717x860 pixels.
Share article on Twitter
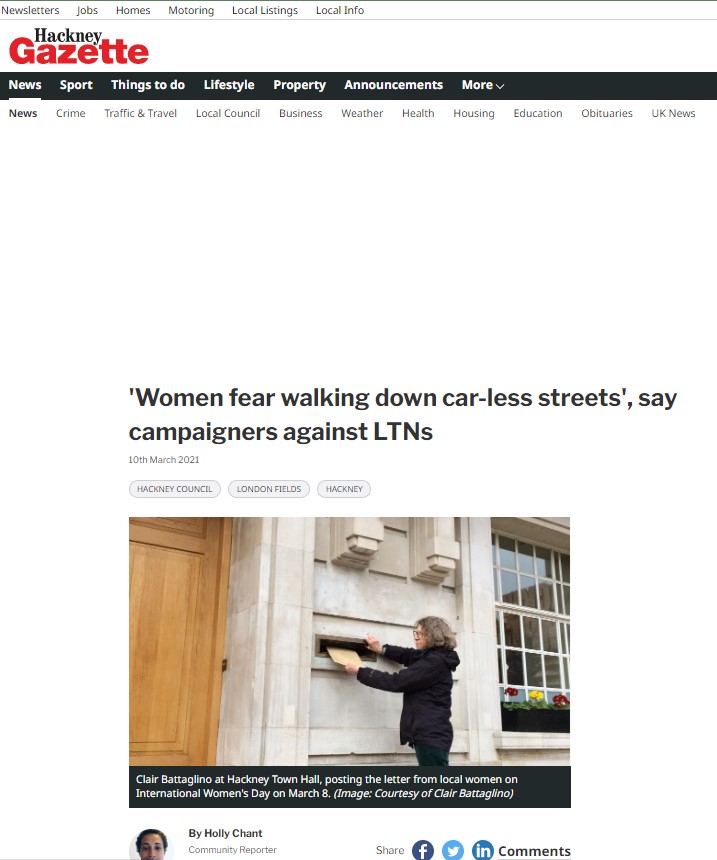pyautogui.click(x=453, y=850)
